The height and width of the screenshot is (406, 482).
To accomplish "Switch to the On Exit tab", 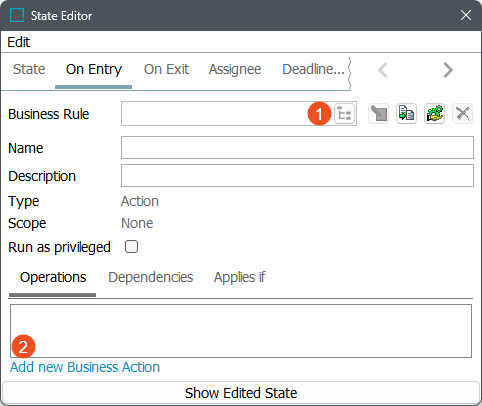I will click(x=166, y=69).
